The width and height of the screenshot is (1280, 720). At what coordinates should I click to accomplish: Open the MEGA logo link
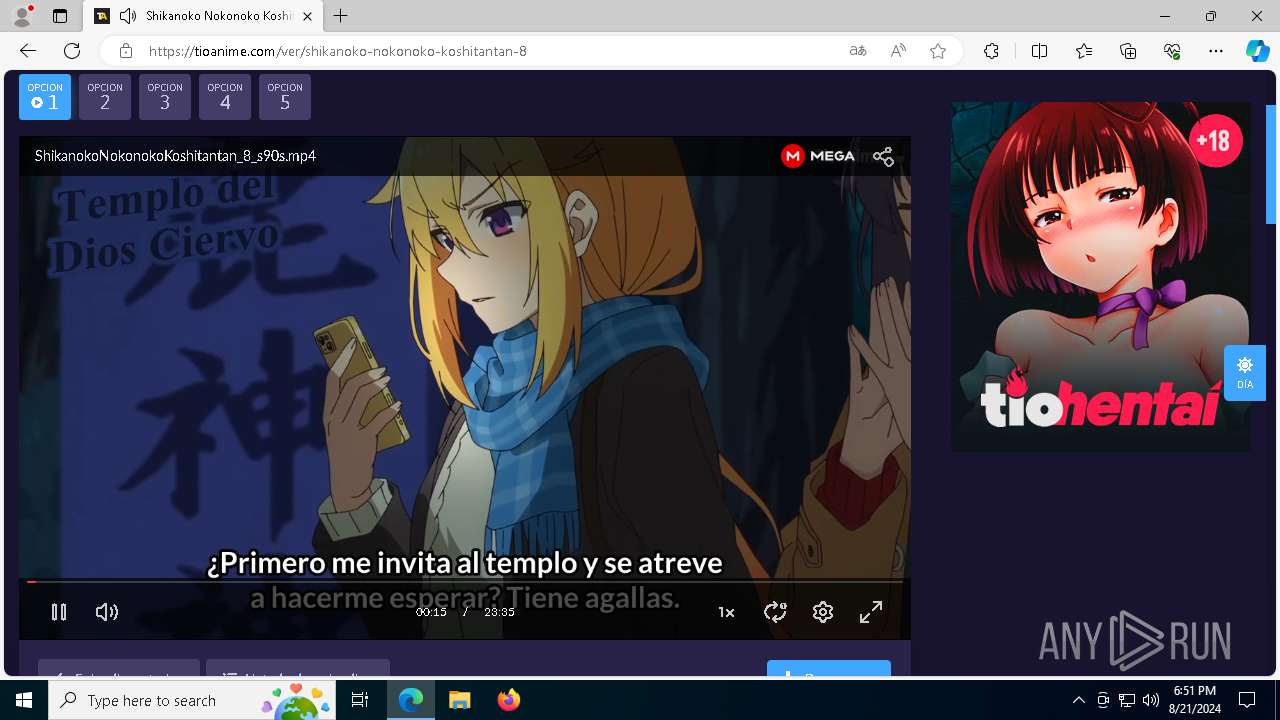click(x=818, y=156)
